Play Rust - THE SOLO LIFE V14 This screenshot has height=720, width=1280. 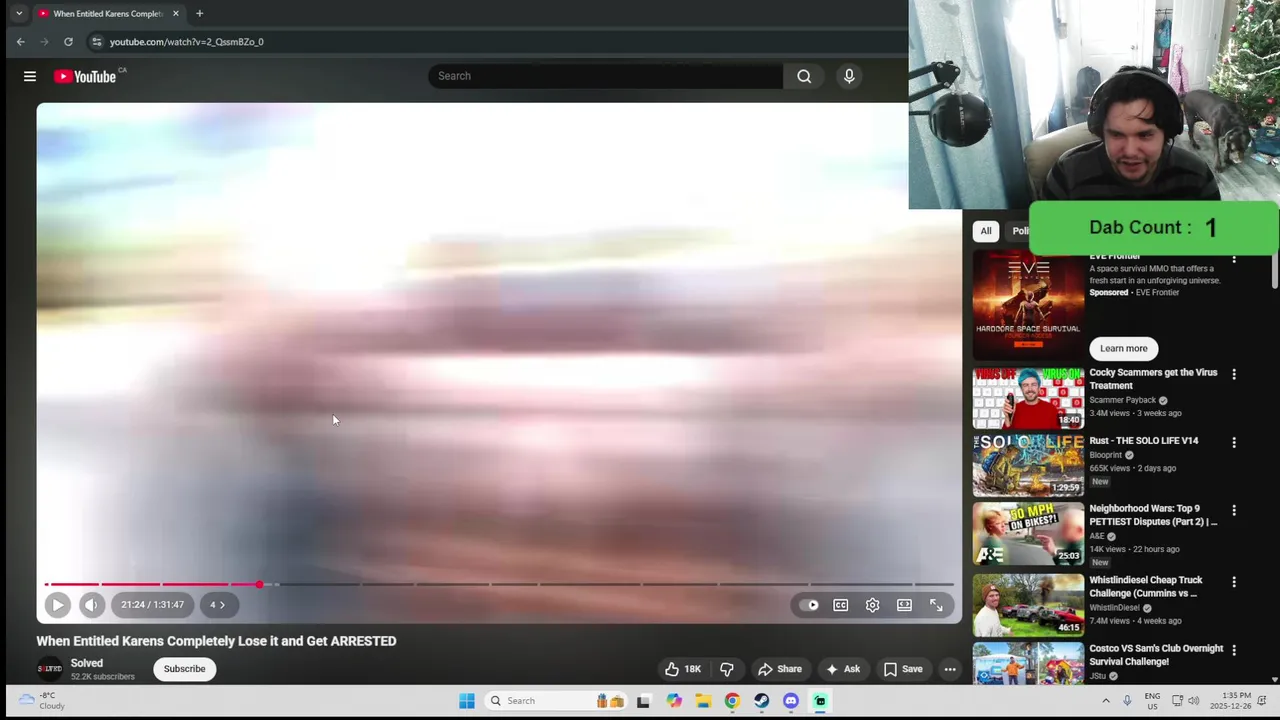click(x=1028, y=466)
